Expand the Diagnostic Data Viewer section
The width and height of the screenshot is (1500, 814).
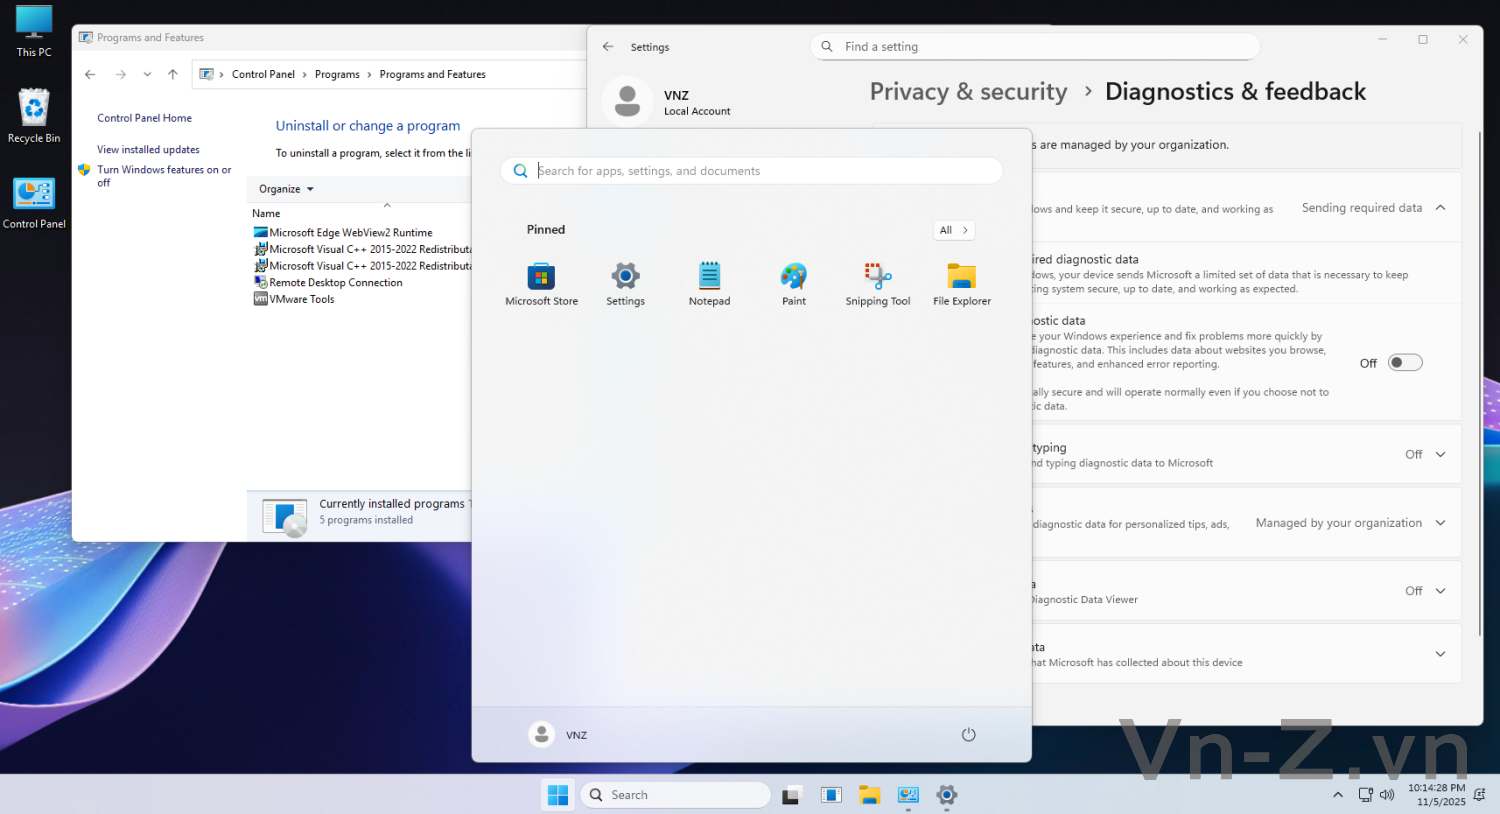pos(1440,591)
